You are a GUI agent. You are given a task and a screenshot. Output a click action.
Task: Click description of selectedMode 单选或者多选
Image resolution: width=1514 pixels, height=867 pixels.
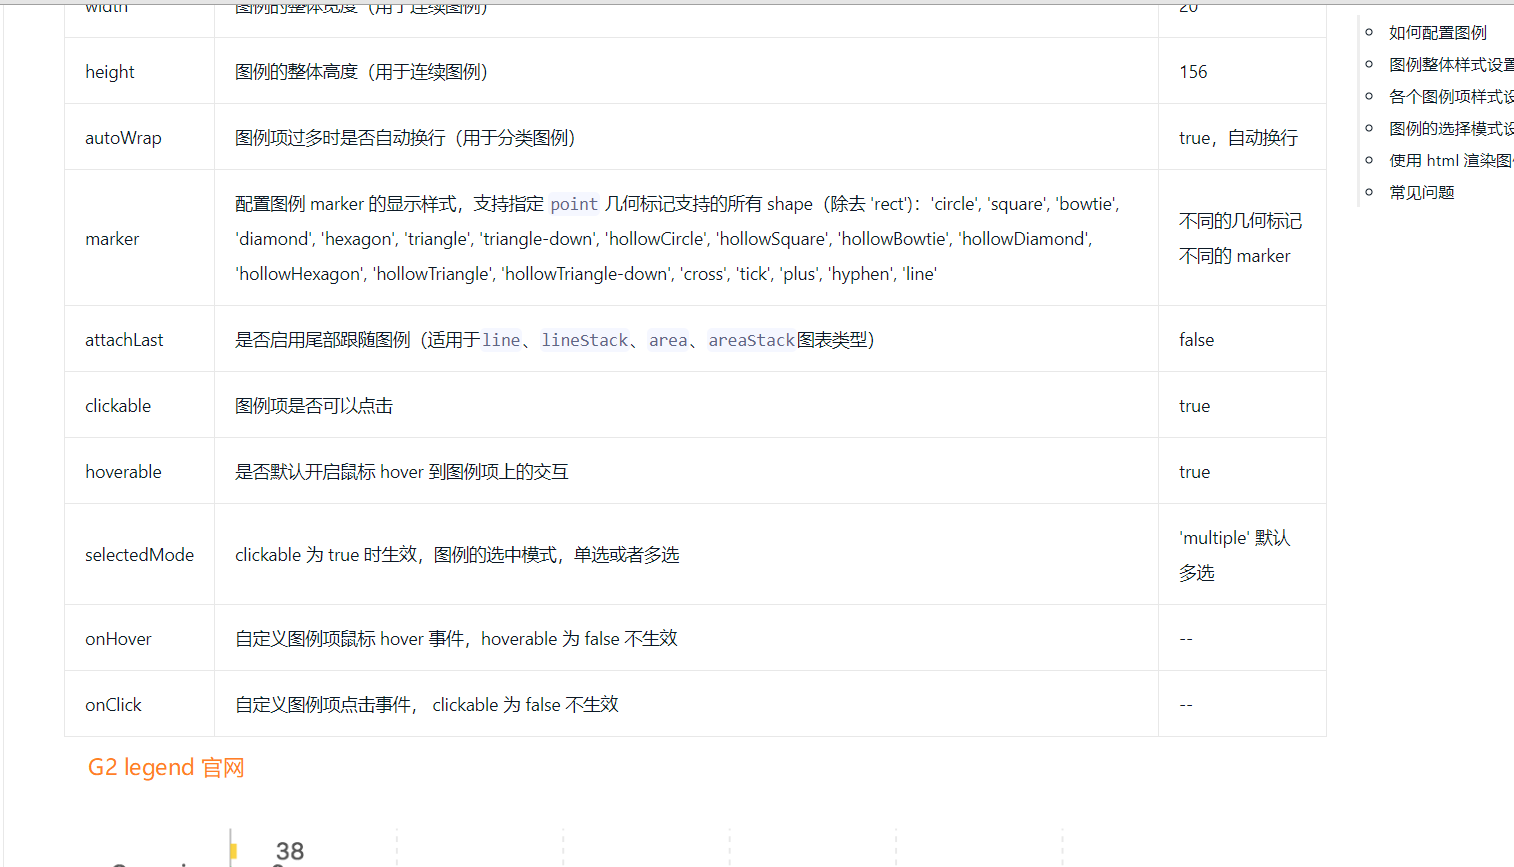coord(457,555)
